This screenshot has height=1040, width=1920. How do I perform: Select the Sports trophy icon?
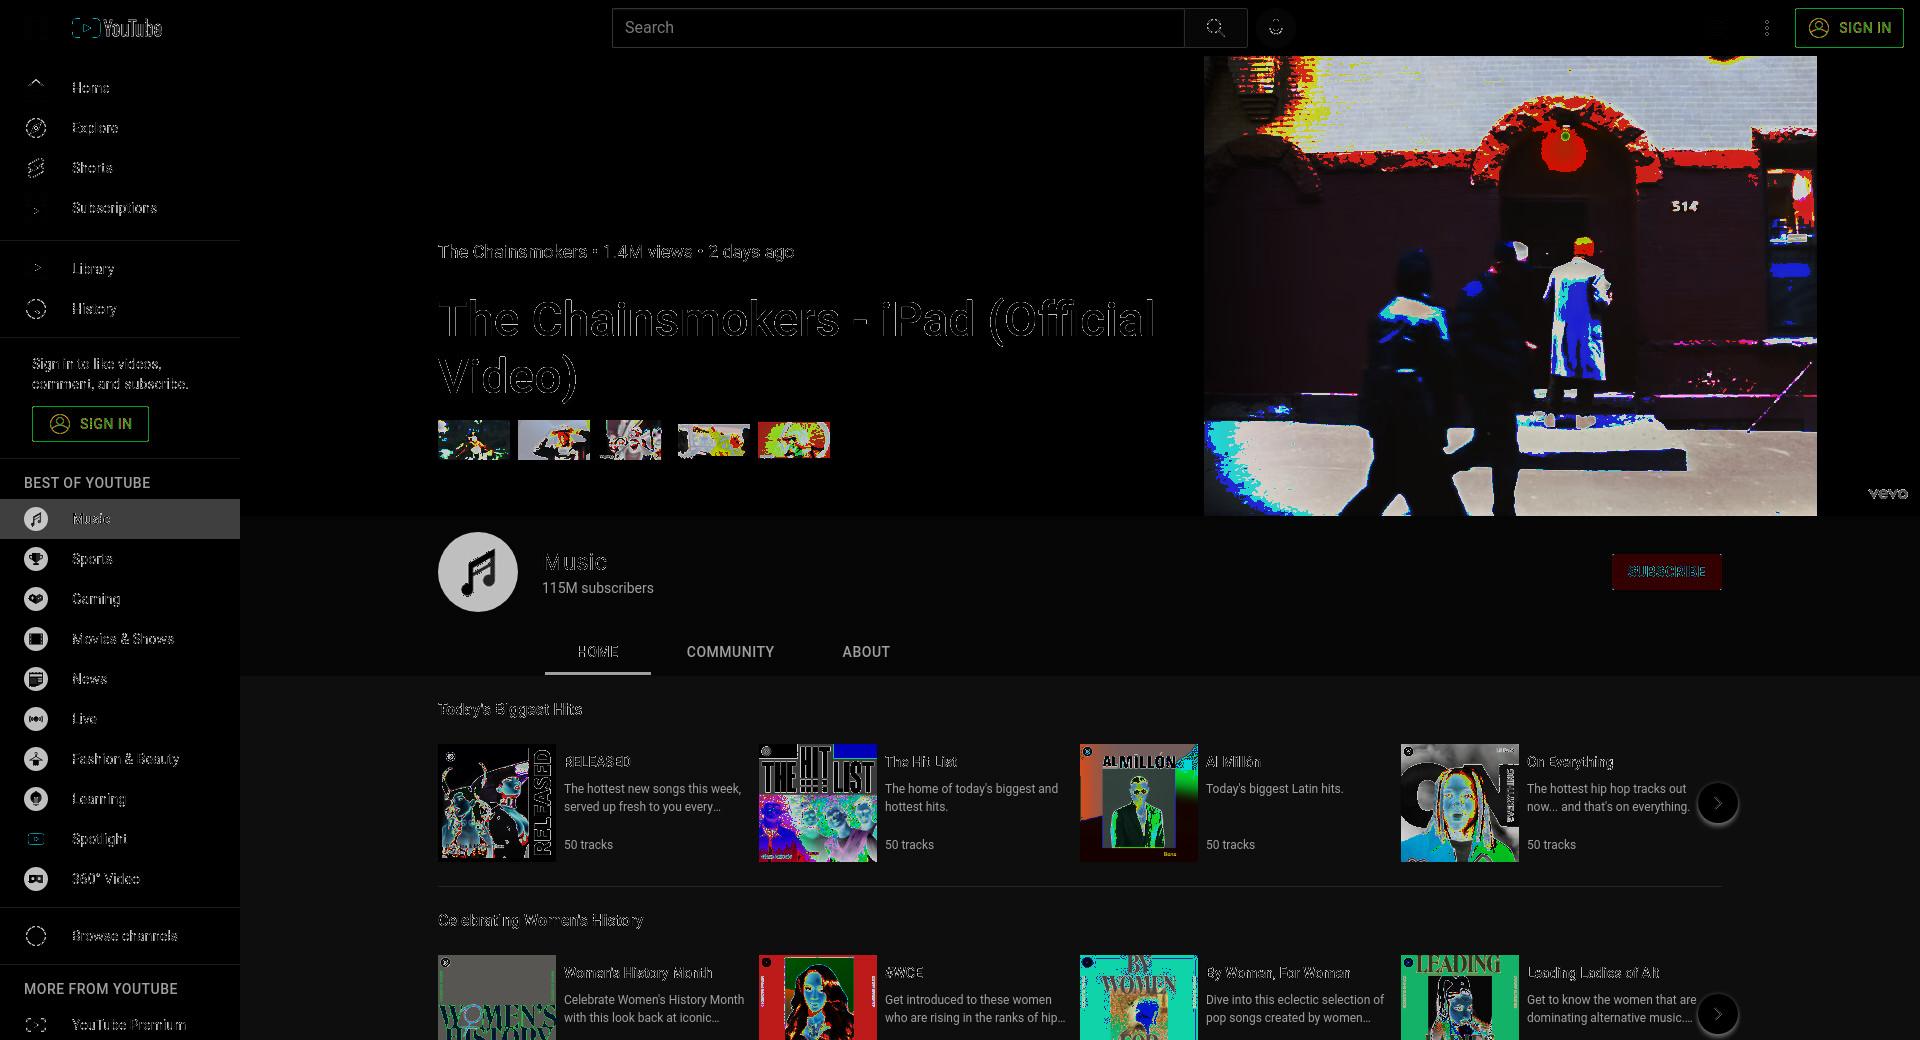tap(36, 559)
